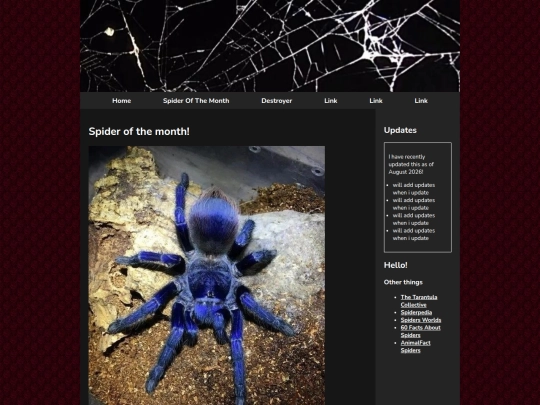Image resolution: width=540 pixels, height=405 pixels.
Task: Open The Tarantula Collective link
Action: [x=419, y=301]
